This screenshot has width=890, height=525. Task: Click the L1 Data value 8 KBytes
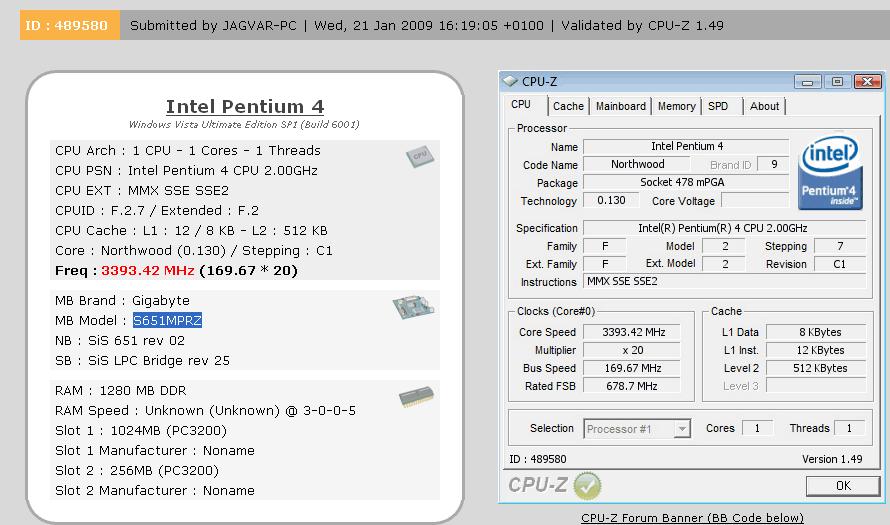816,332
